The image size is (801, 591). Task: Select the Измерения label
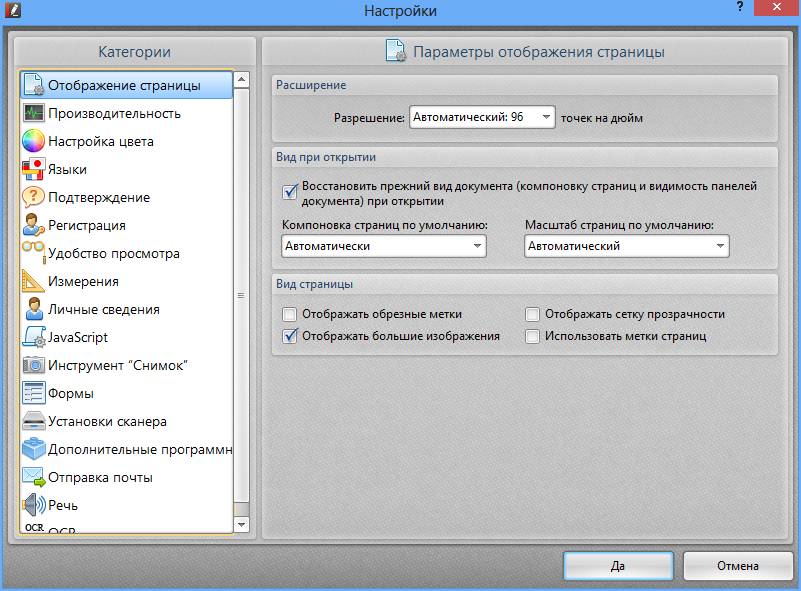coord(83,281)
